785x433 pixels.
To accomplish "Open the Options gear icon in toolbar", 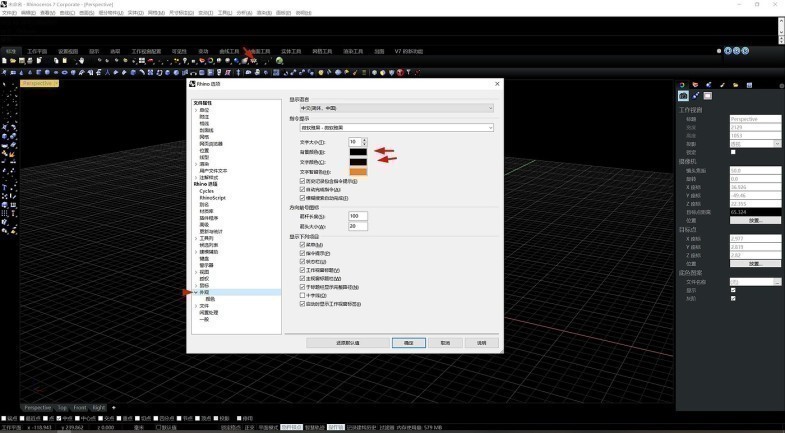I will click(x=255, y=60).
